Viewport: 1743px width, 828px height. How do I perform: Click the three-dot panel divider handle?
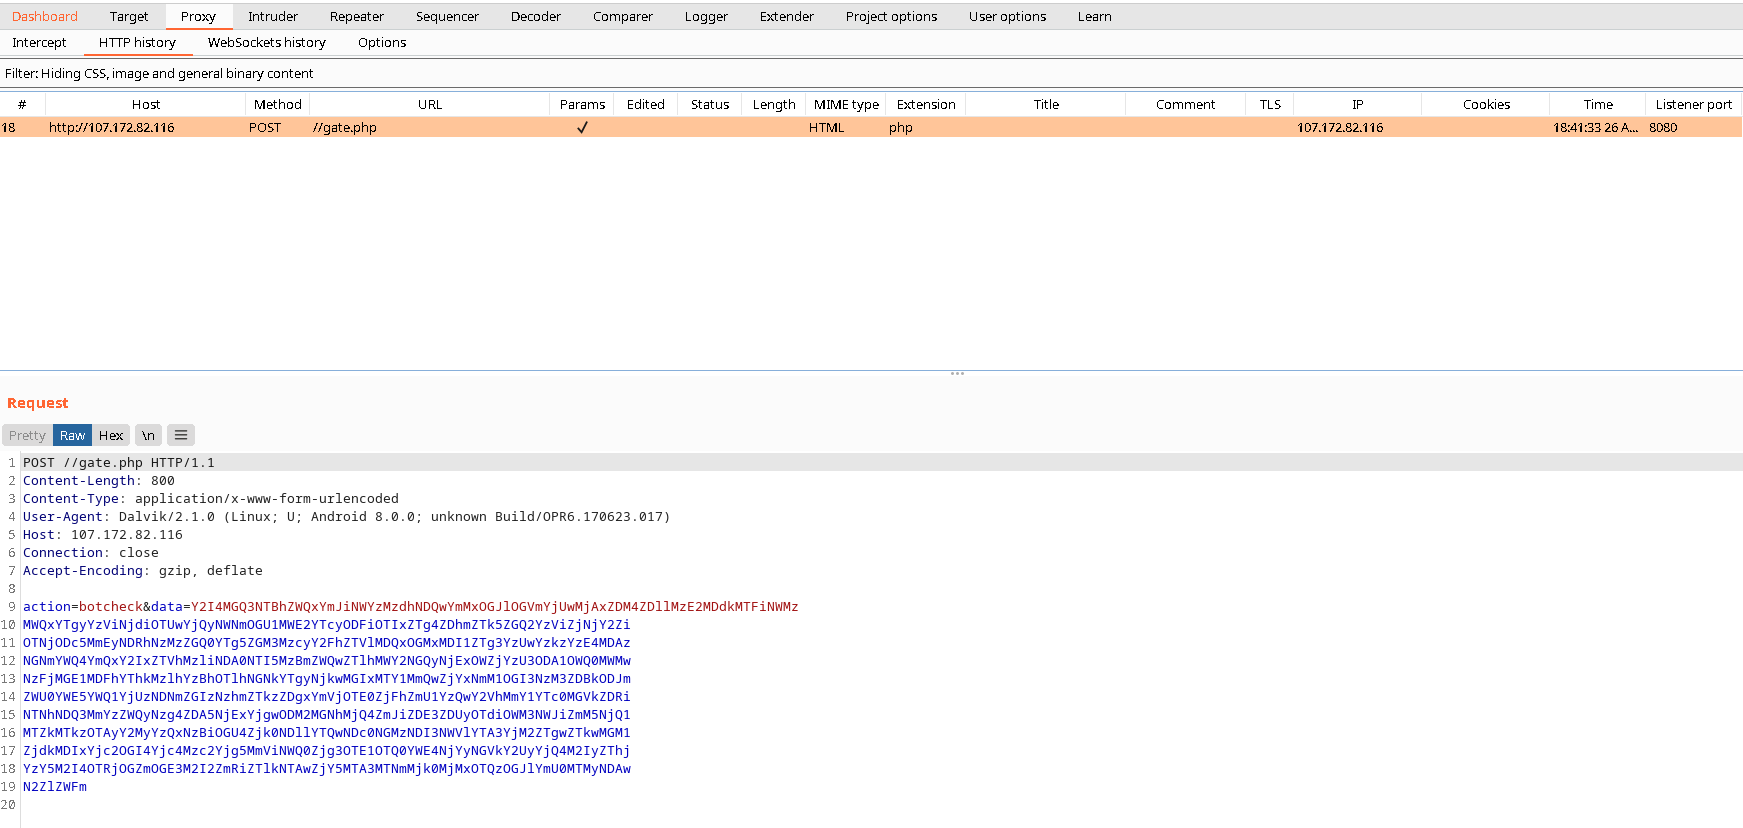957,373
